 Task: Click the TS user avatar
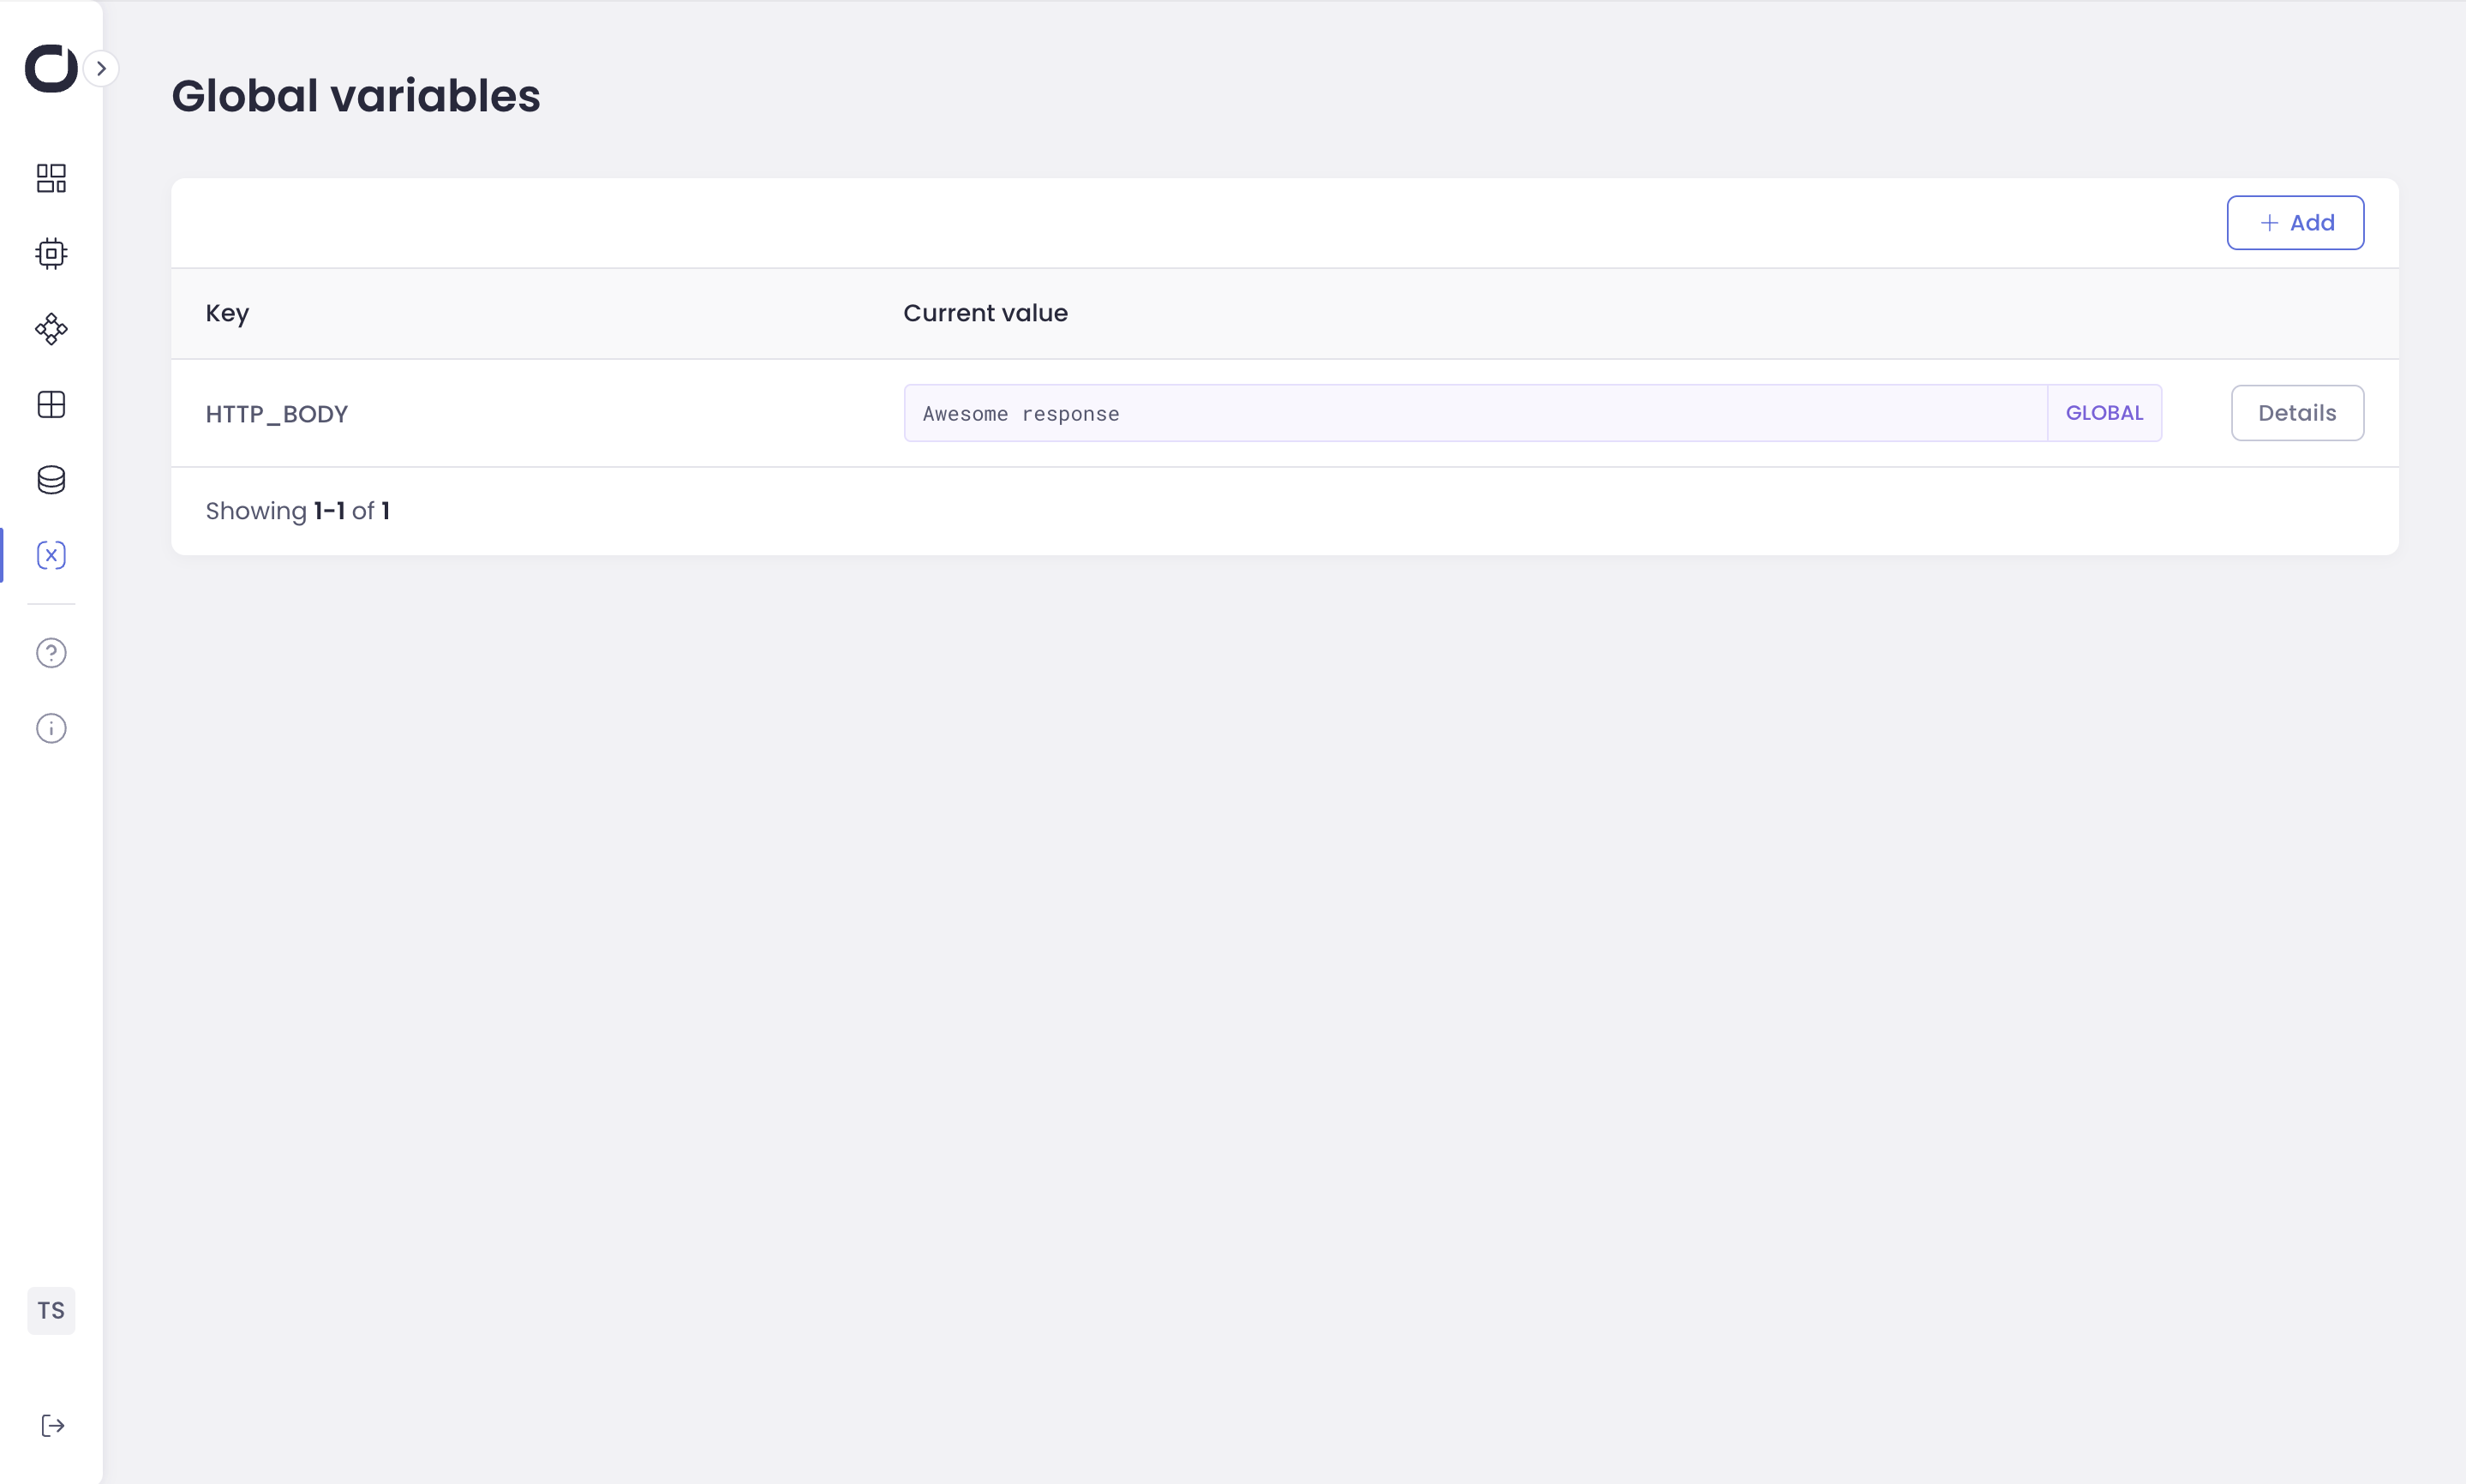click(51, 1310)
